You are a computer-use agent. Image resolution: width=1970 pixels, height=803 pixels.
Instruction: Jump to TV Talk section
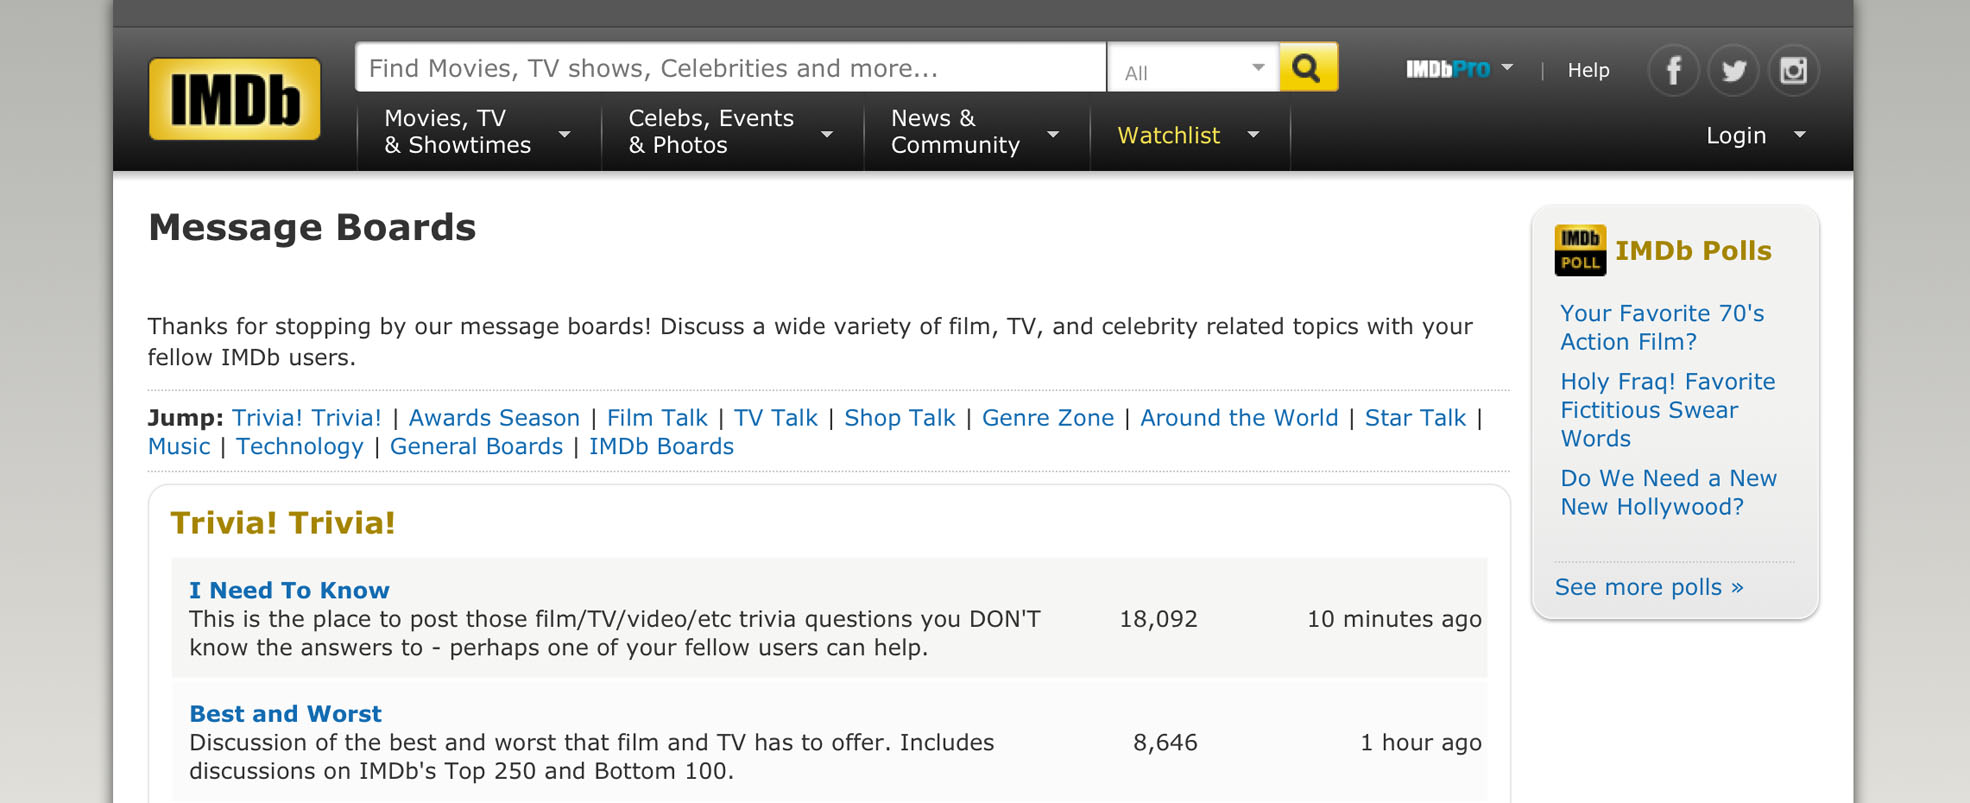pyautogui.click(x=776, y=418)
